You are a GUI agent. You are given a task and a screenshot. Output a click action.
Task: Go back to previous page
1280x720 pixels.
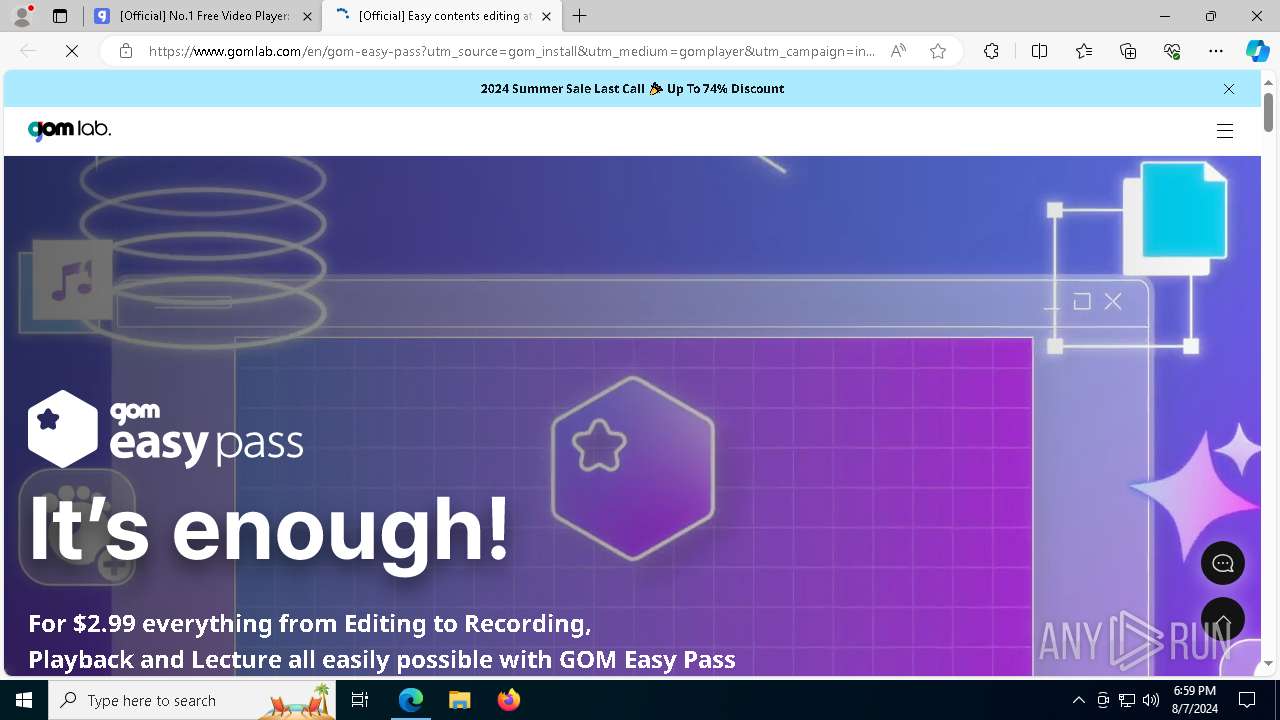pos(28,51)
